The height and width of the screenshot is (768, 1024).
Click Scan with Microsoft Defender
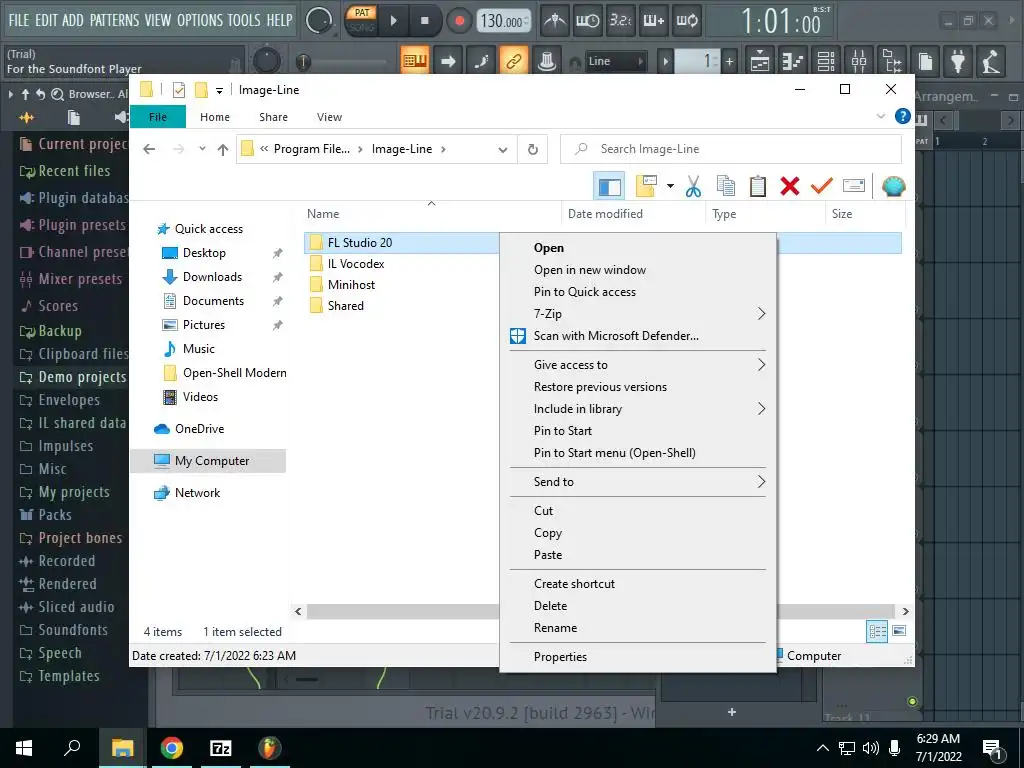click(637, 336)
